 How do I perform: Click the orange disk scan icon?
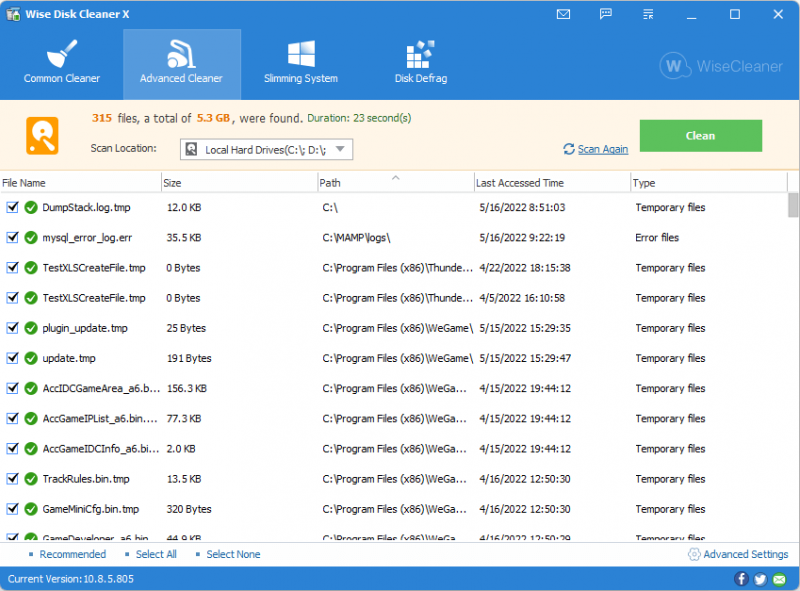pyautogui.click(x=42, y=136)
